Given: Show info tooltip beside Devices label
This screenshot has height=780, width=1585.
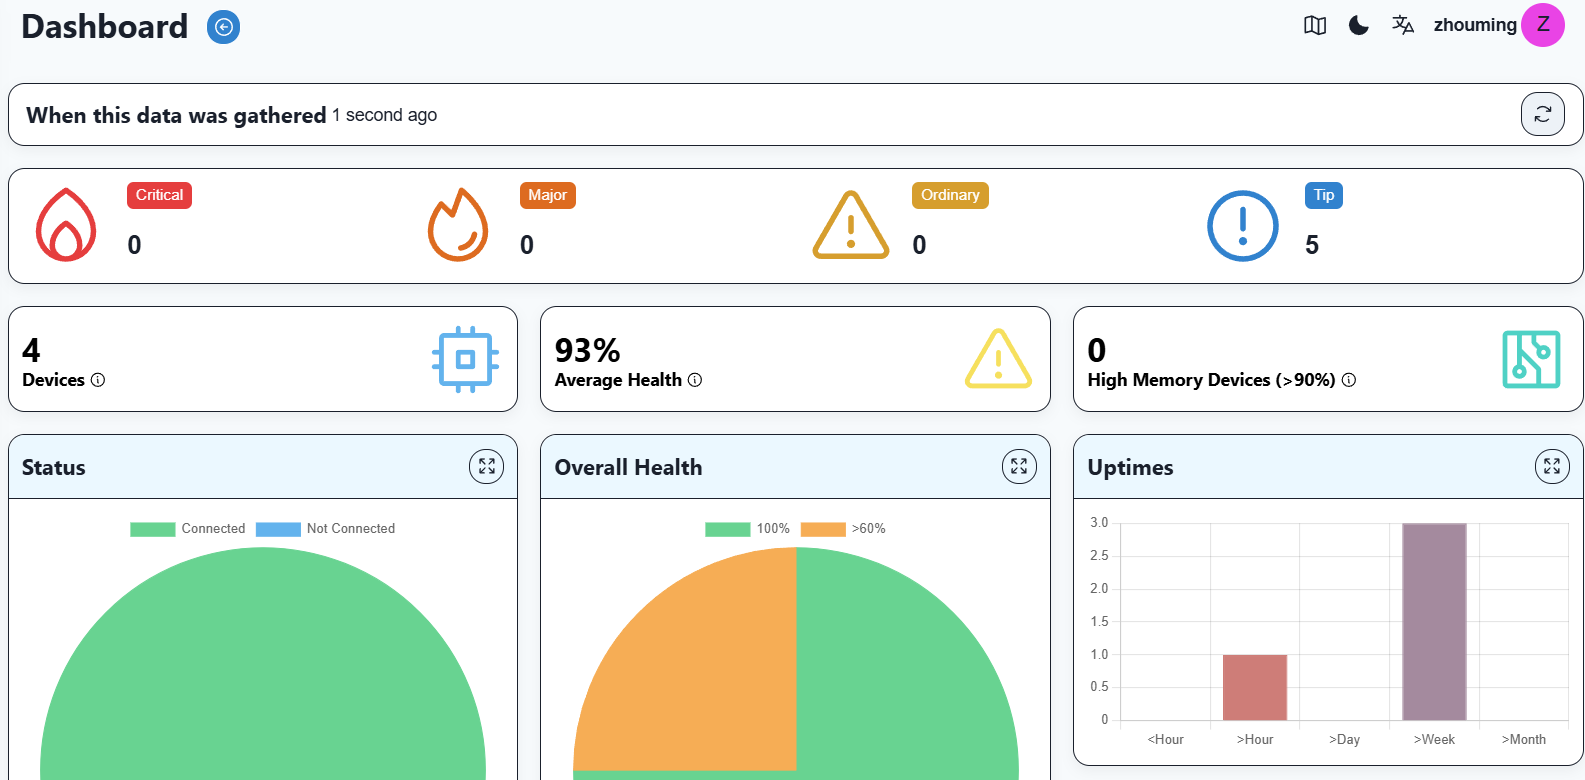Looking at the screenshot, I should 98,380.
